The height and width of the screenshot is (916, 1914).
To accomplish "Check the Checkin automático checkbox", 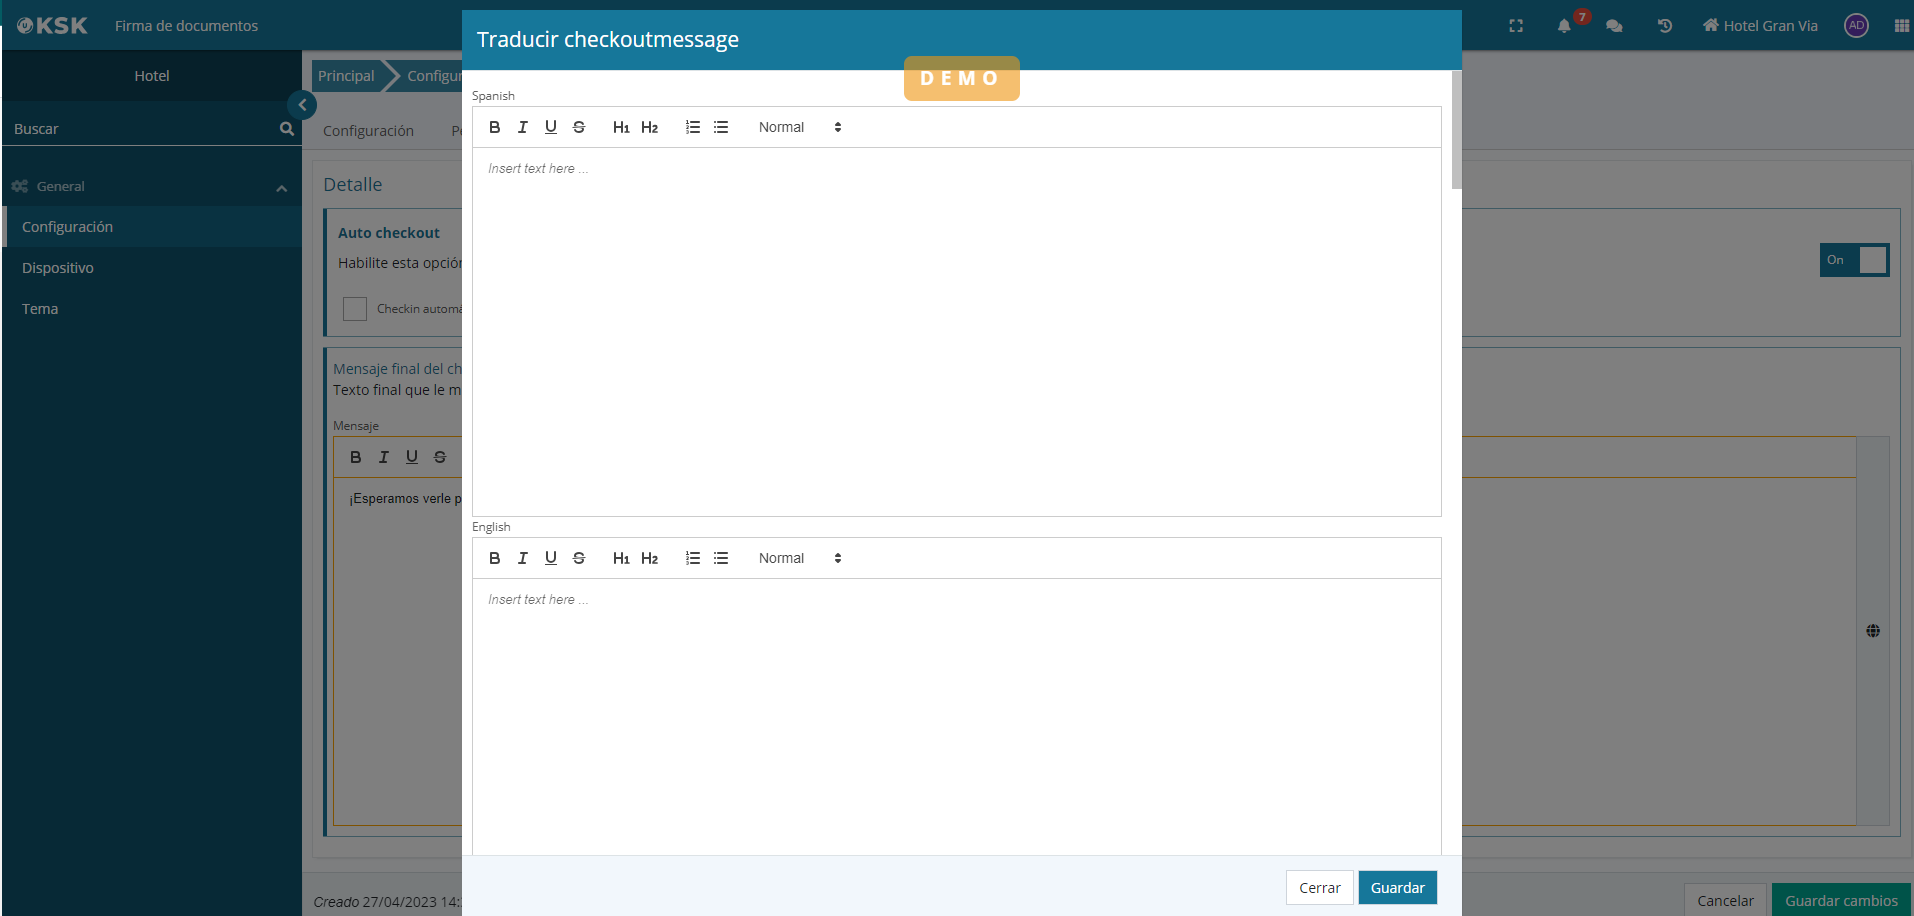I will [x=355, y=309].
